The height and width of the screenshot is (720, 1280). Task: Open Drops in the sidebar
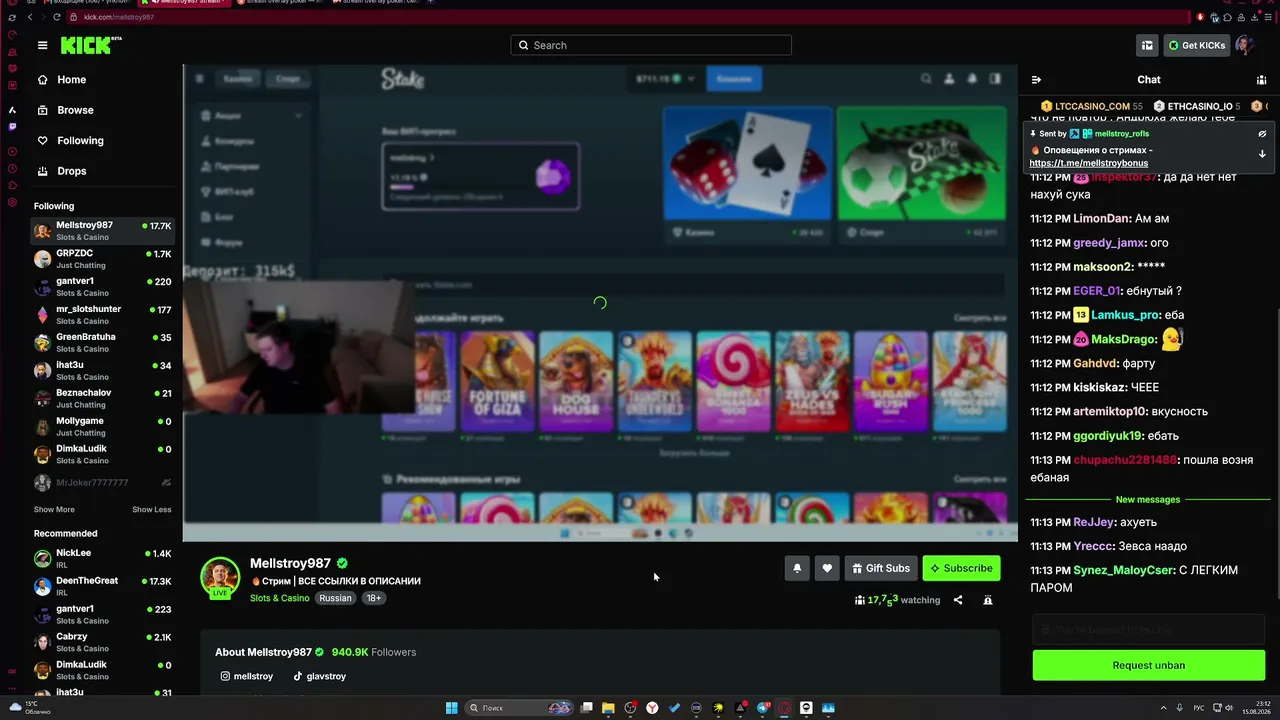[71, 171]
